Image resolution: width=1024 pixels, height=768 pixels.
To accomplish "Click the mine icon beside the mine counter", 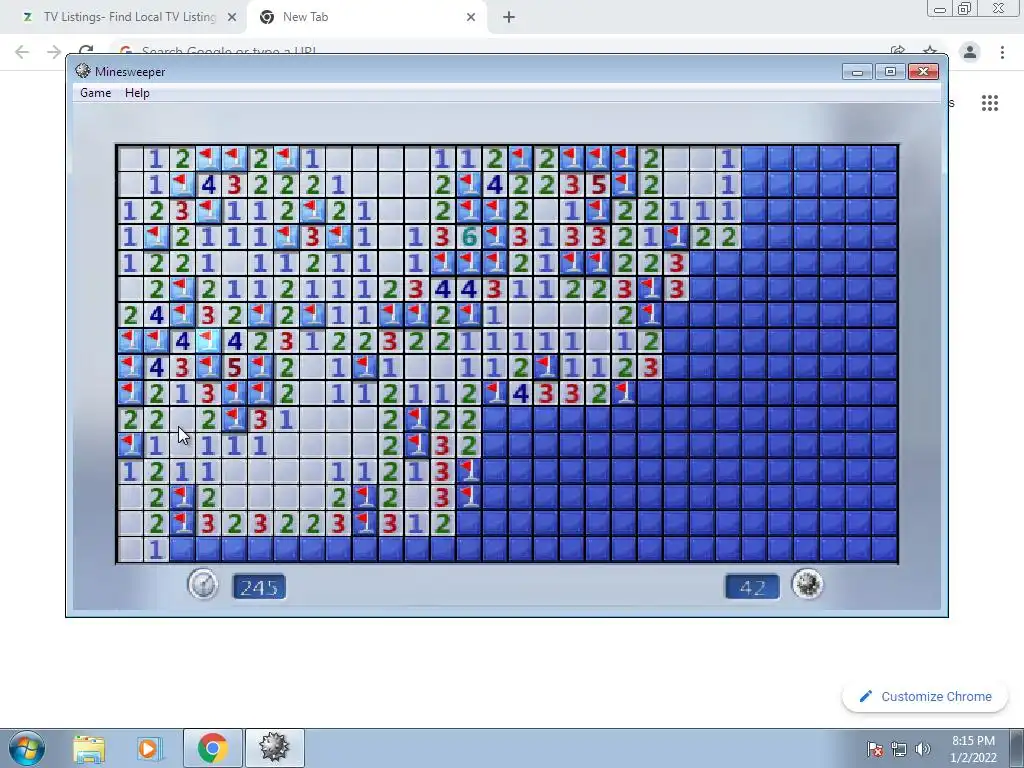I will pyautogui.click(x=807, y=584).
